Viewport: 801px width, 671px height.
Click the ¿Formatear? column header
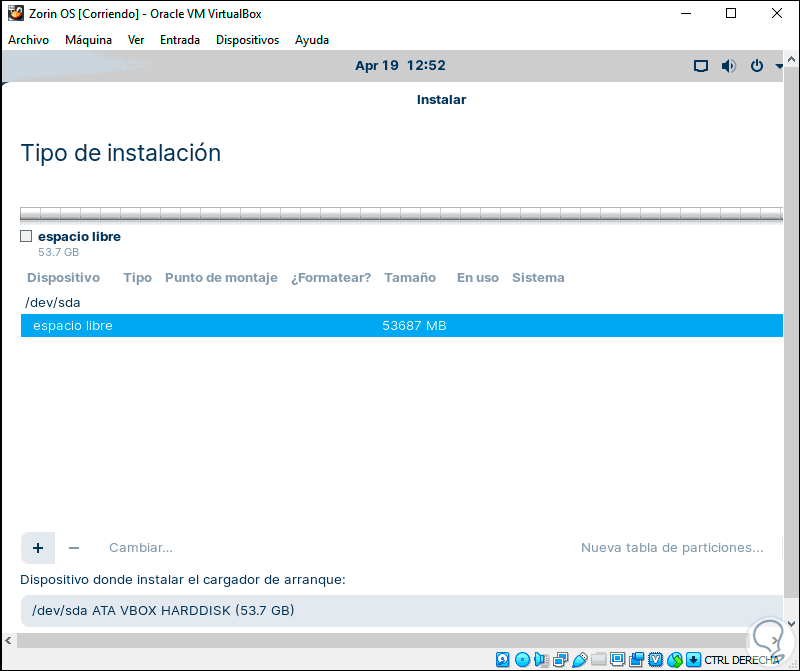point(331,278)
